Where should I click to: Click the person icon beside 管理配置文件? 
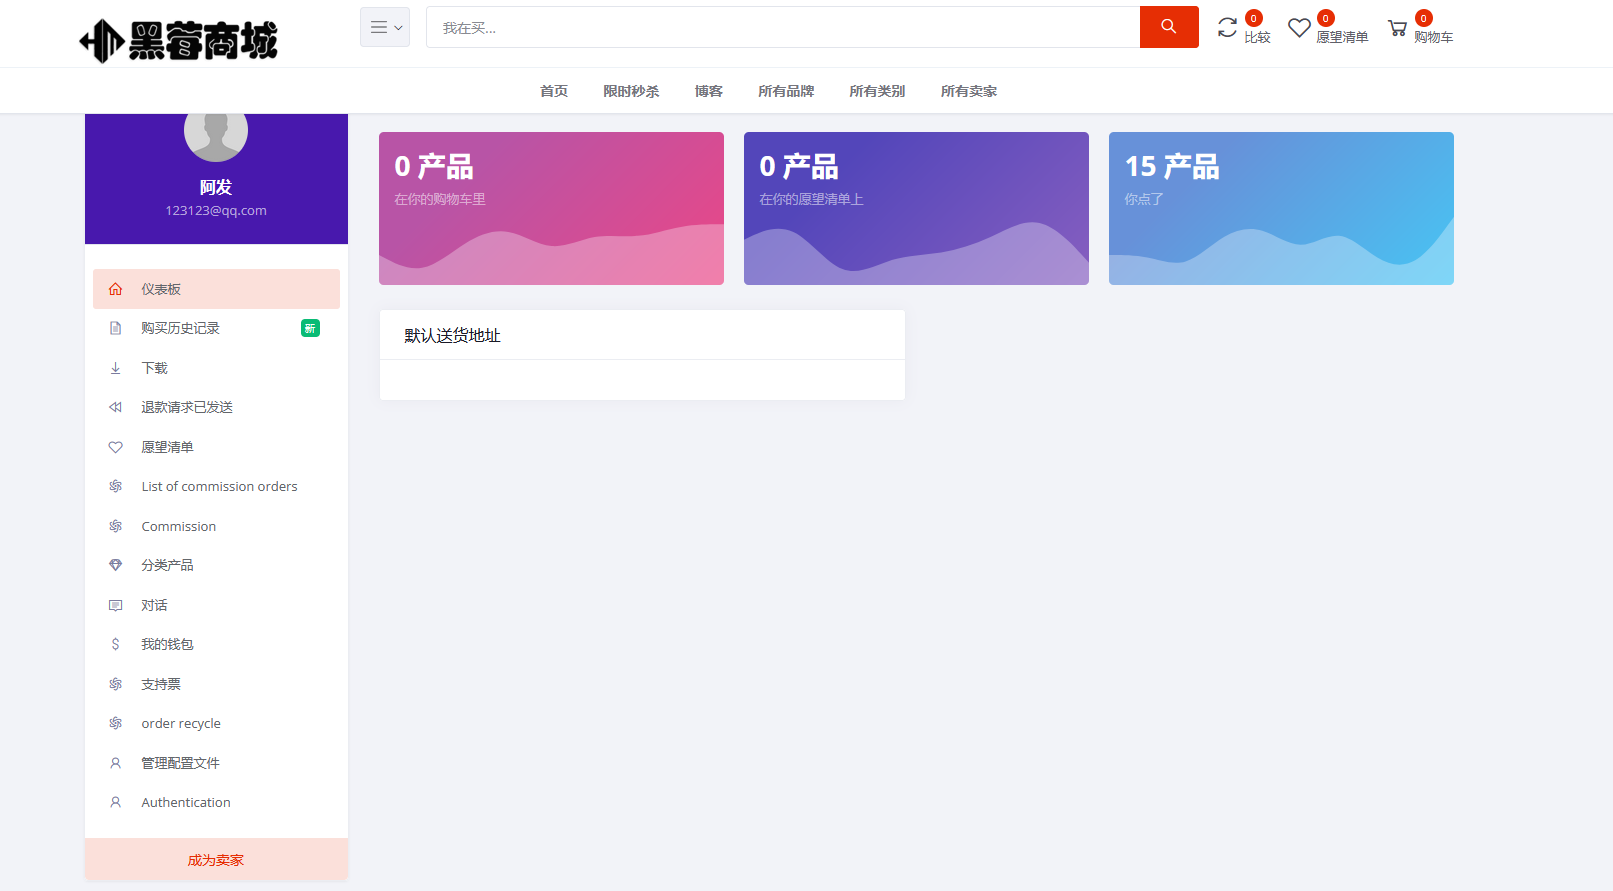[116, 763]
